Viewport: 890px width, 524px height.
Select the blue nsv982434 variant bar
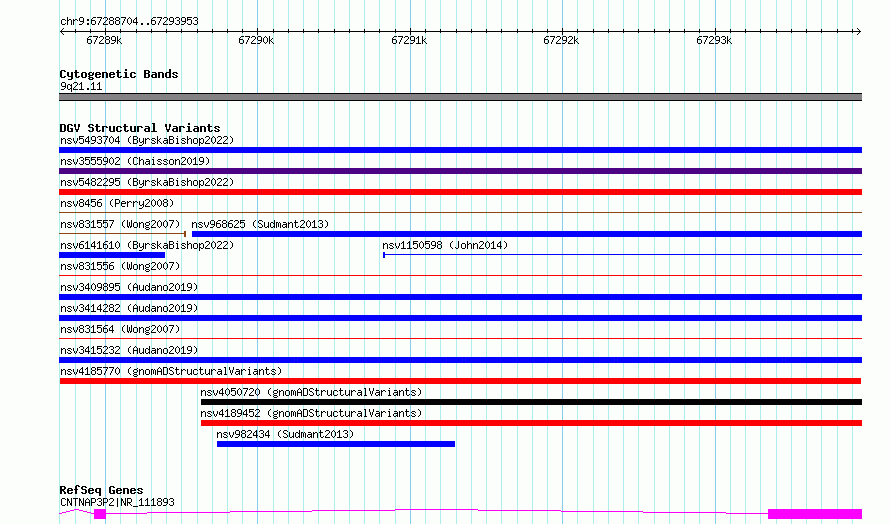[x=336, y=444]
